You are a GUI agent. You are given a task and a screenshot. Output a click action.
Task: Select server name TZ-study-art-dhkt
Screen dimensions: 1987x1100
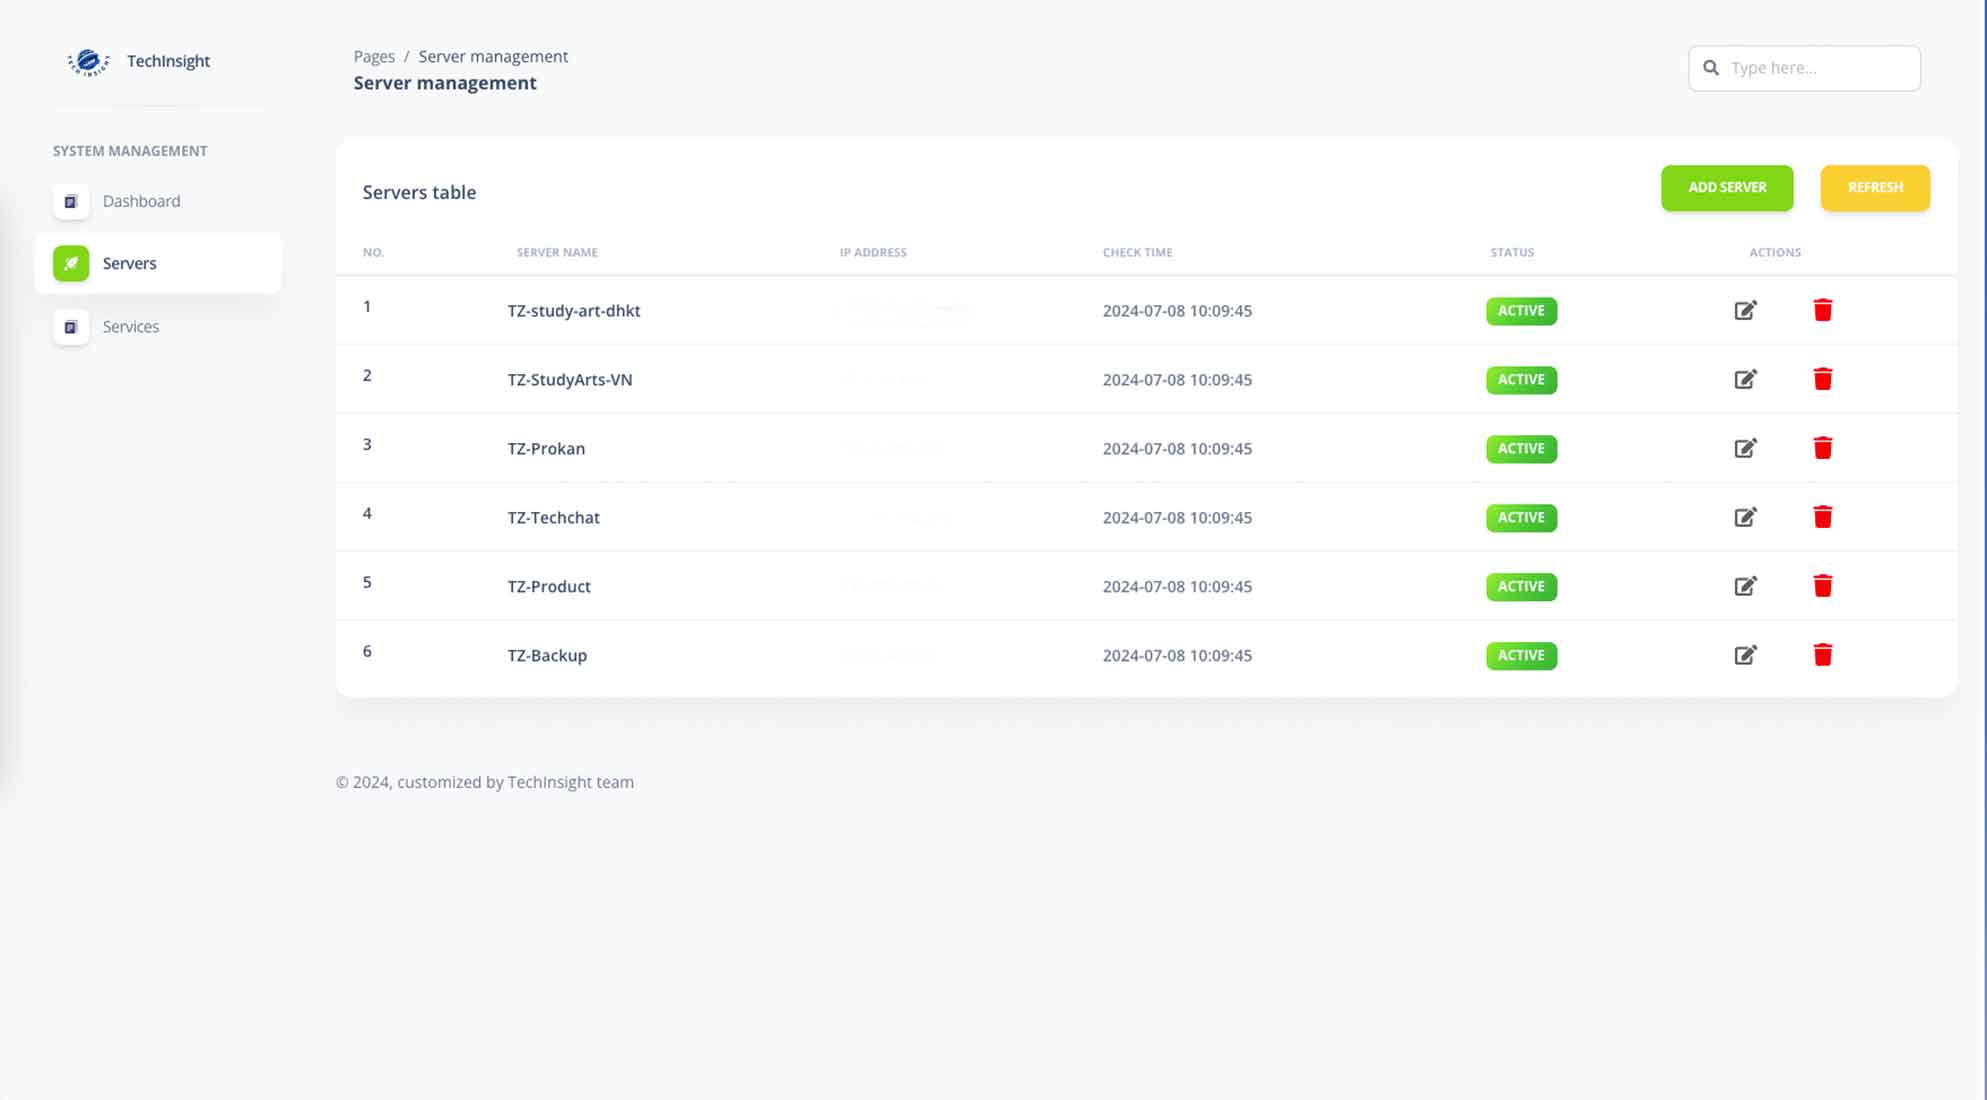[x=574, y=311]
